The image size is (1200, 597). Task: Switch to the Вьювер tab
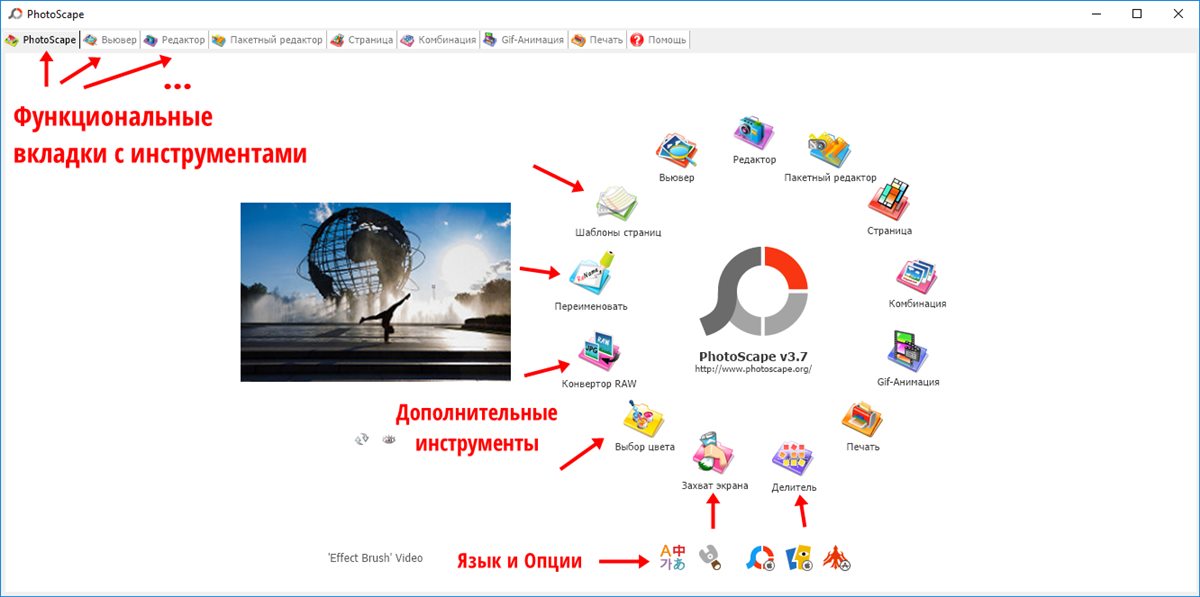click(110, 40)
